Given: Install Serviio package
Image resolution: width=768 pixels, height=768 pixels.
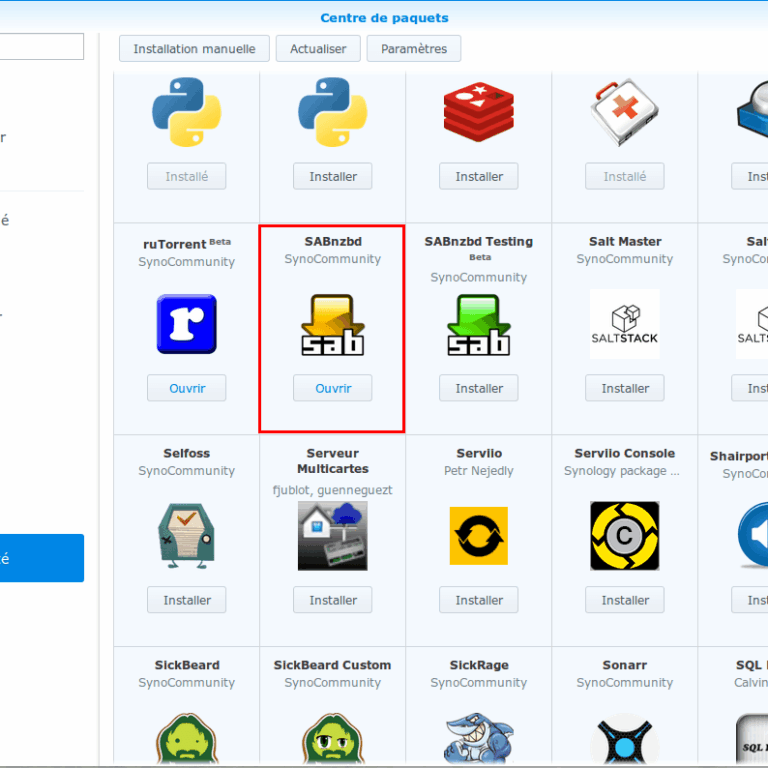Looking at the screenshot, I should 479,600.
